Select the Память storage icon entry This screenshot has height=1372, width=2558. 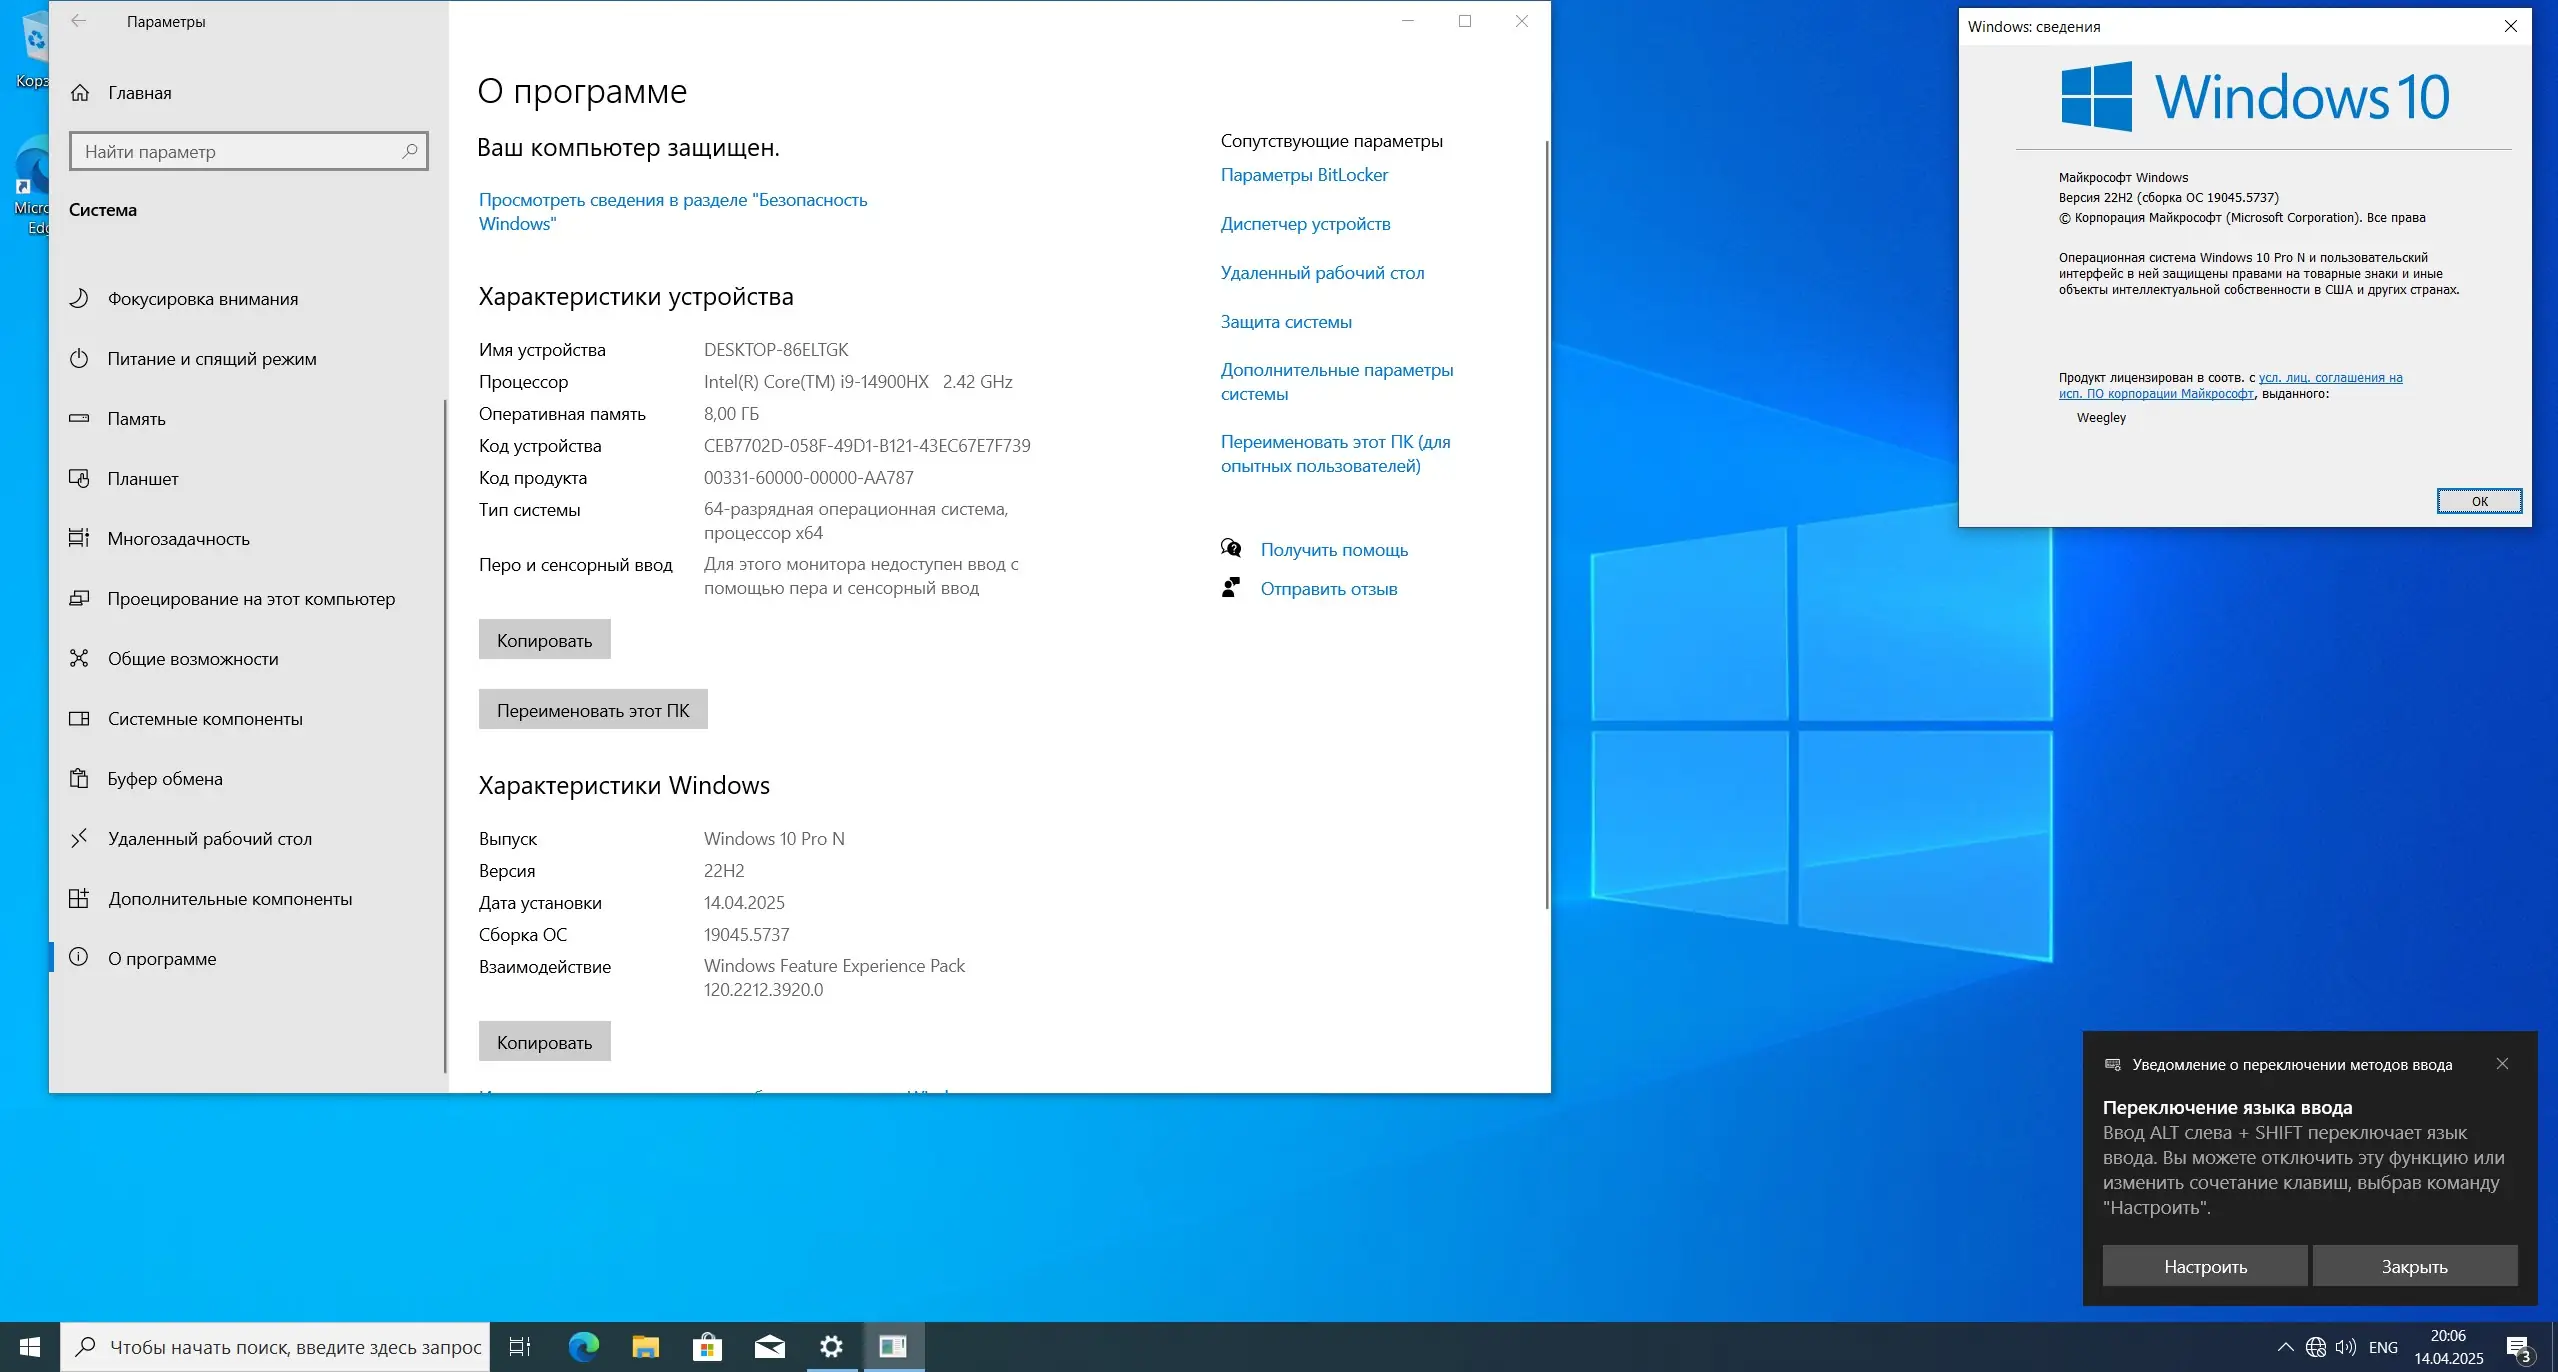click(80, 419)
